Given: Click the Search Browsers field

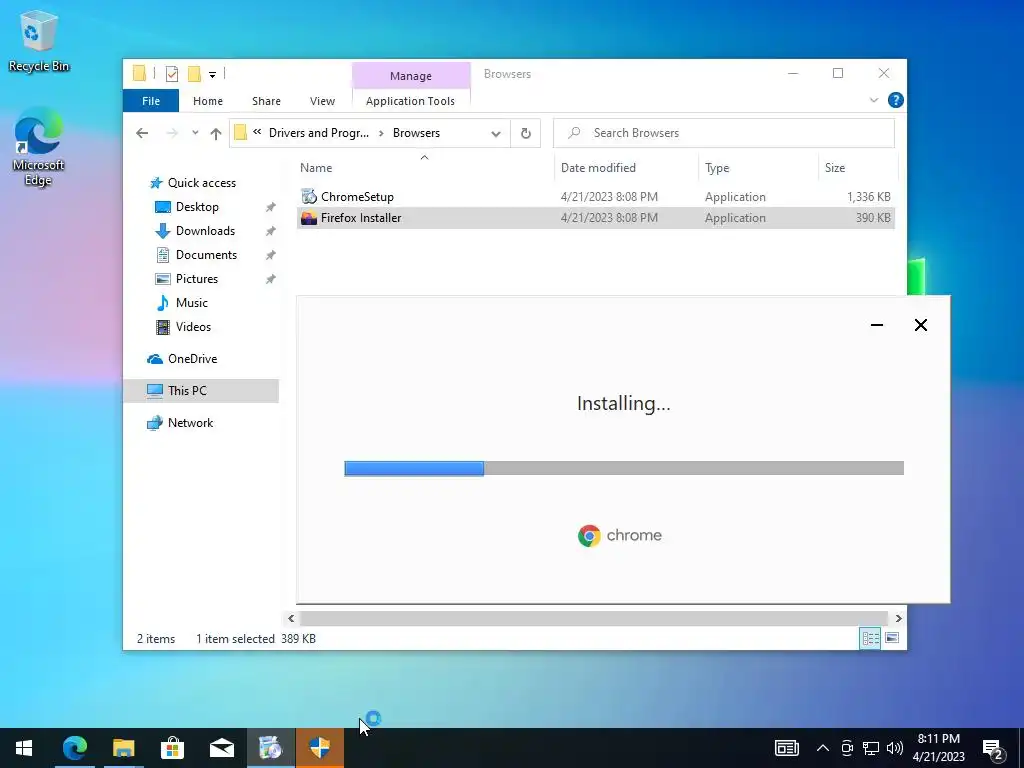Looking at the screenshot, I should pos(724,133).
